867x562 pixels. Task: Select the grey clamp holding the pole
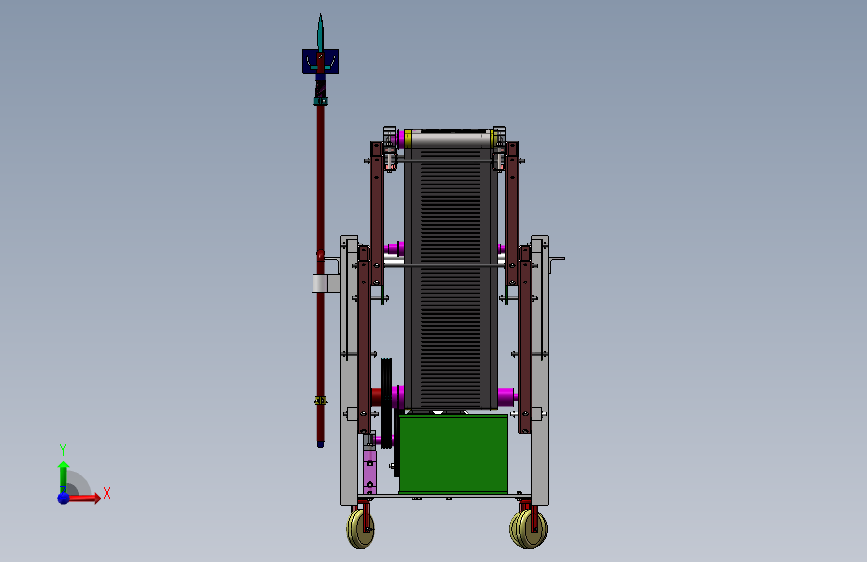[x=326, y=284]
